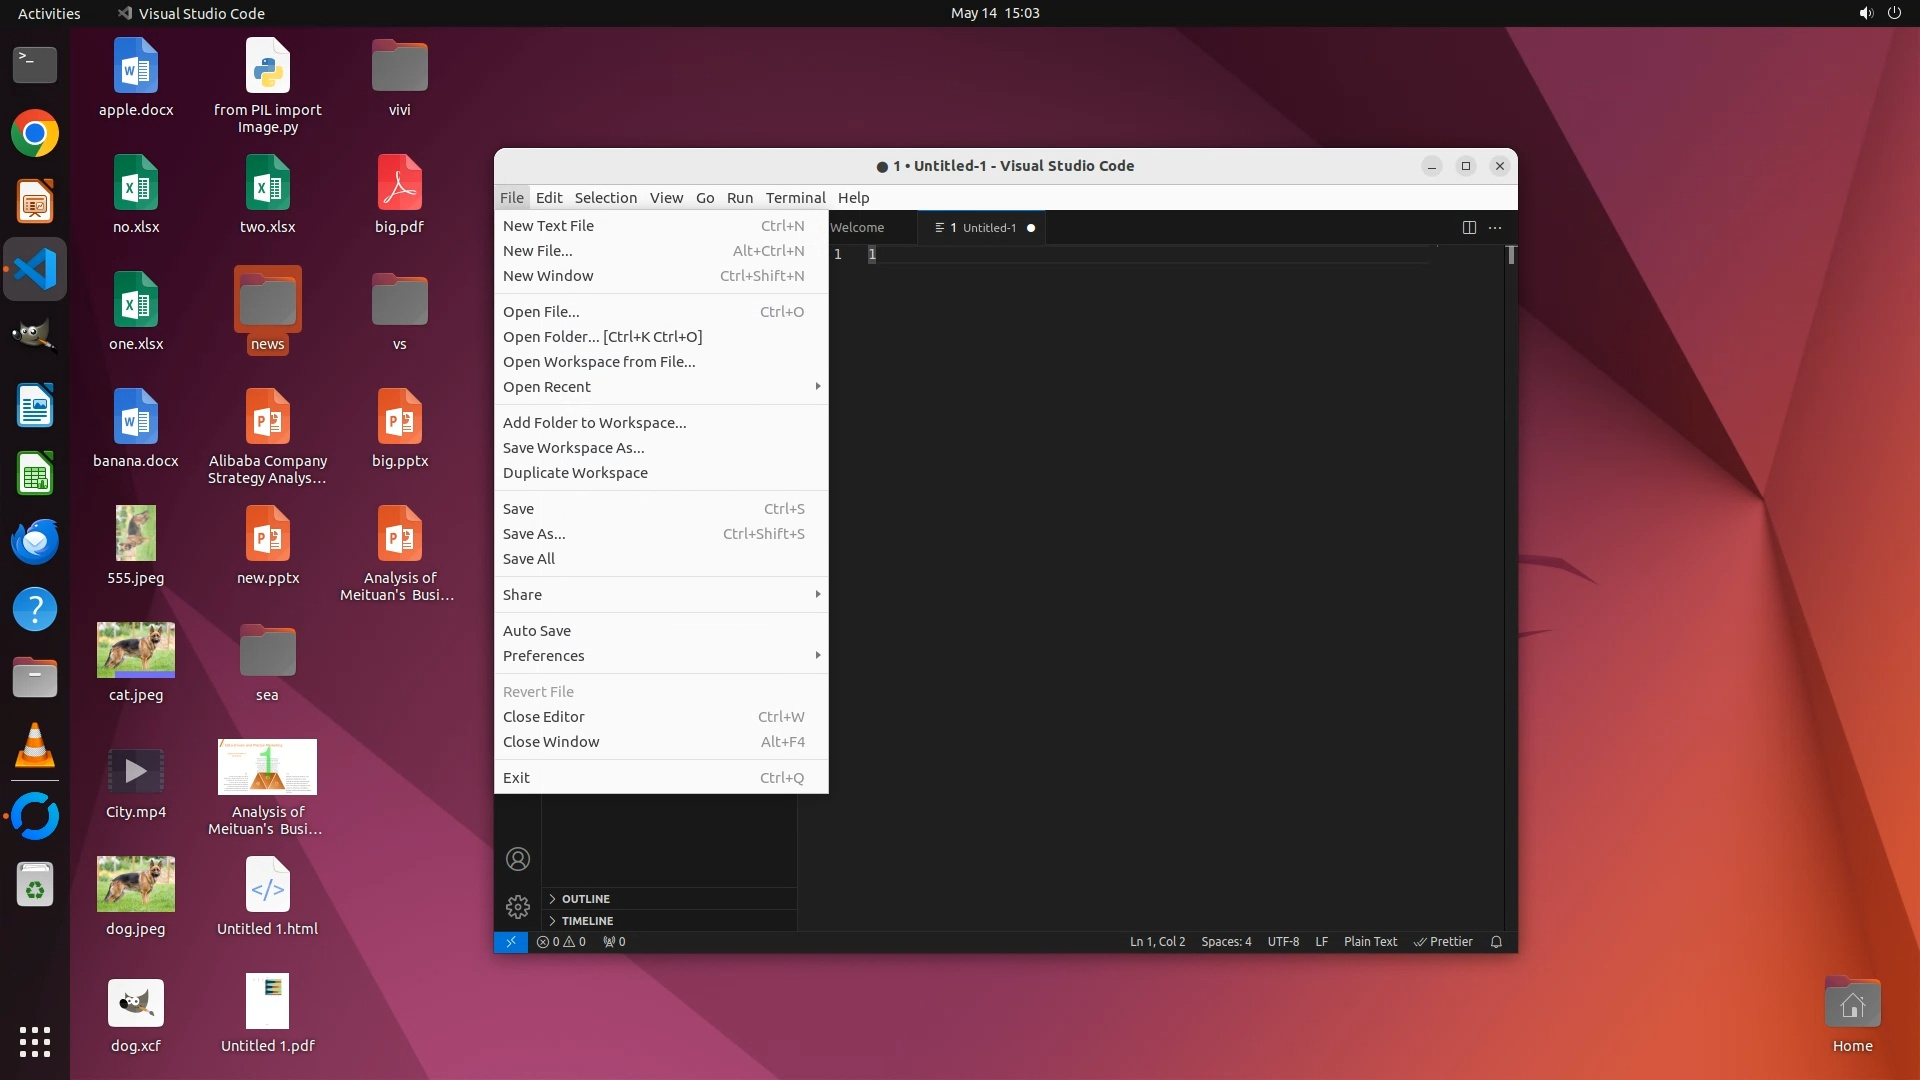Click the Spaces: 4 indentation setting
The width and height of the screenshot is (1920, 1080).
[x=1226, y=942]
